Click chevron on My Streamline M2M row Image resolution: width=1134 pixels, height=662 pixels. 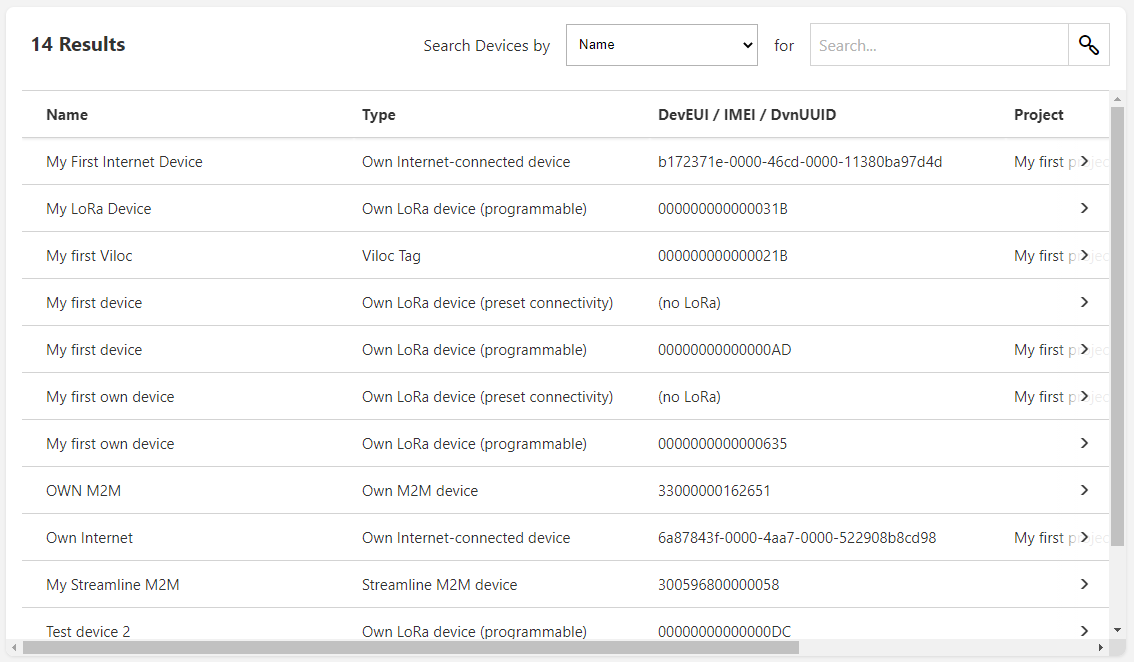click(x=1084, y=585)
